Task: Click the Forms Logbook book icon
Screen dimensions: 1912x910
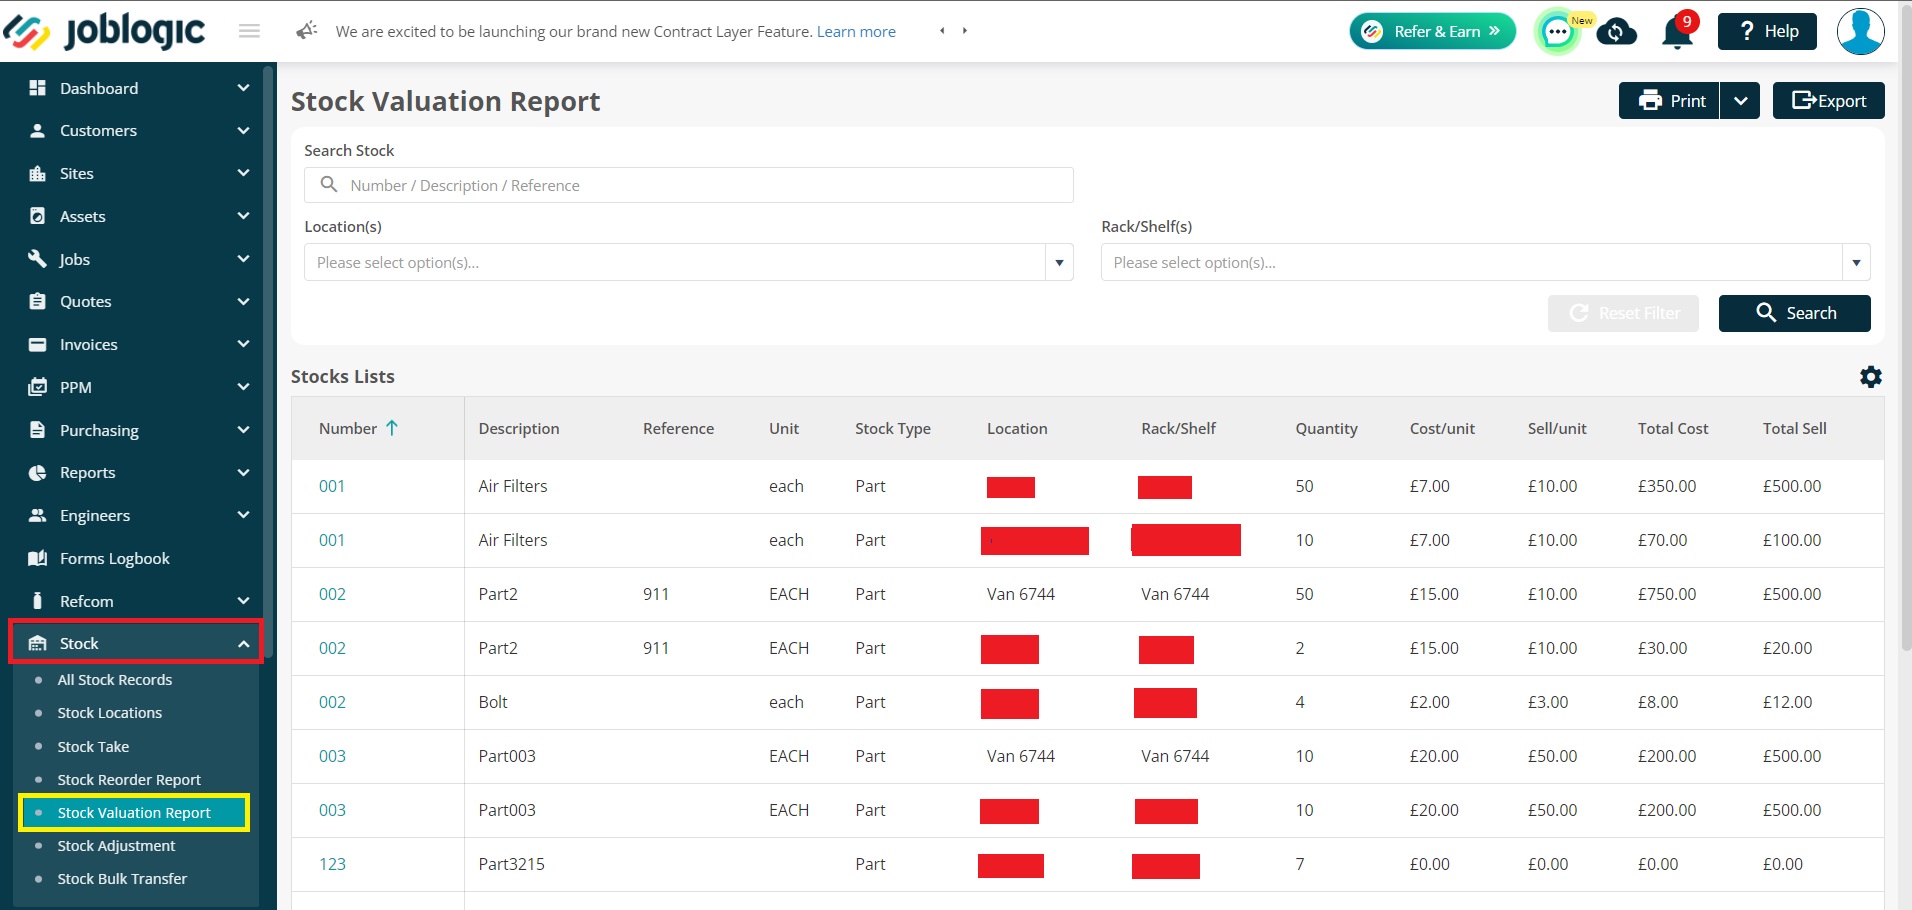Action: point(38,558)
